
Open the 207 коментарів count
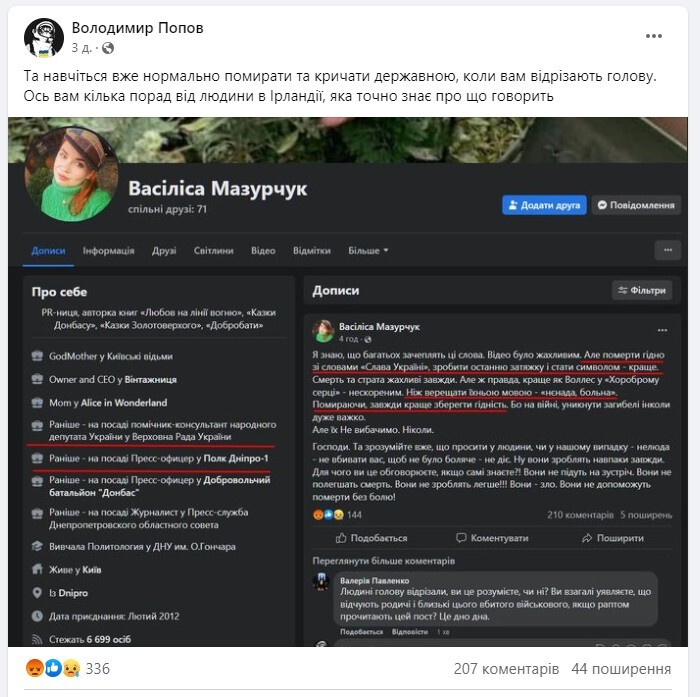click(506, 669)
